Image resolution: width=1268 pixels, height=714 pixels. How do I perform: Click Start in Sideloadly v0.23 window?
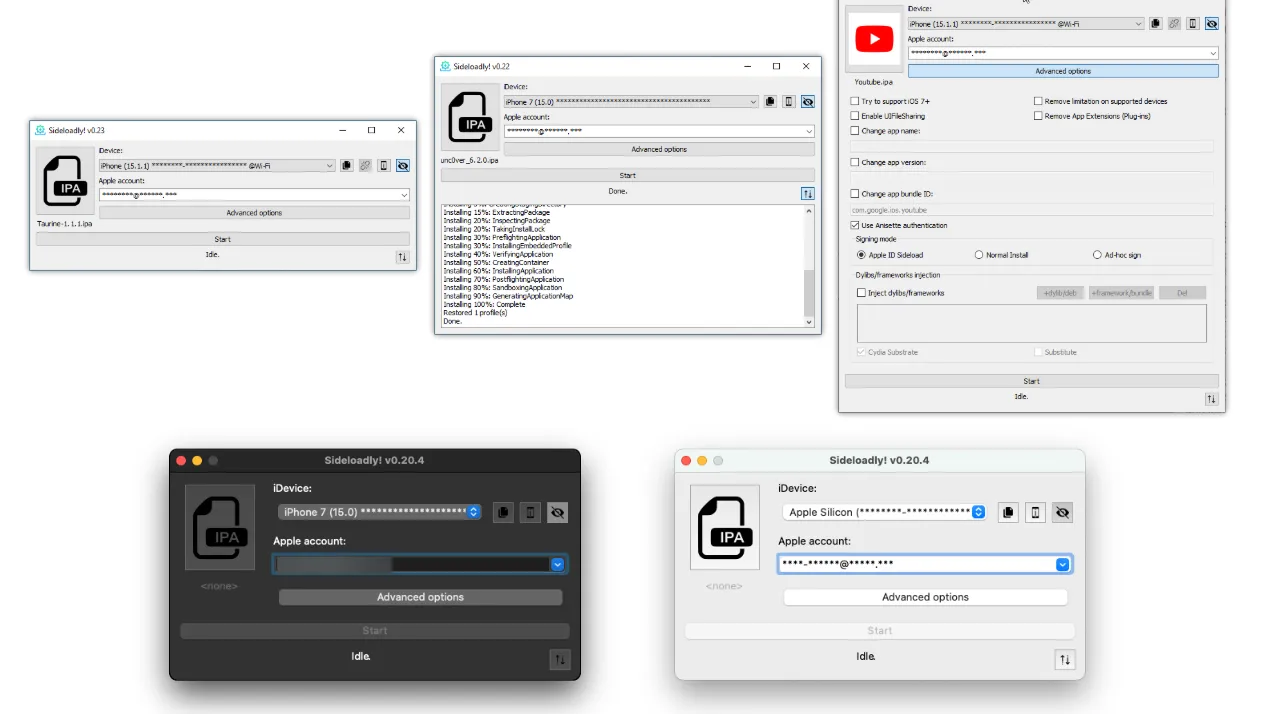click(x=222, y=239)
